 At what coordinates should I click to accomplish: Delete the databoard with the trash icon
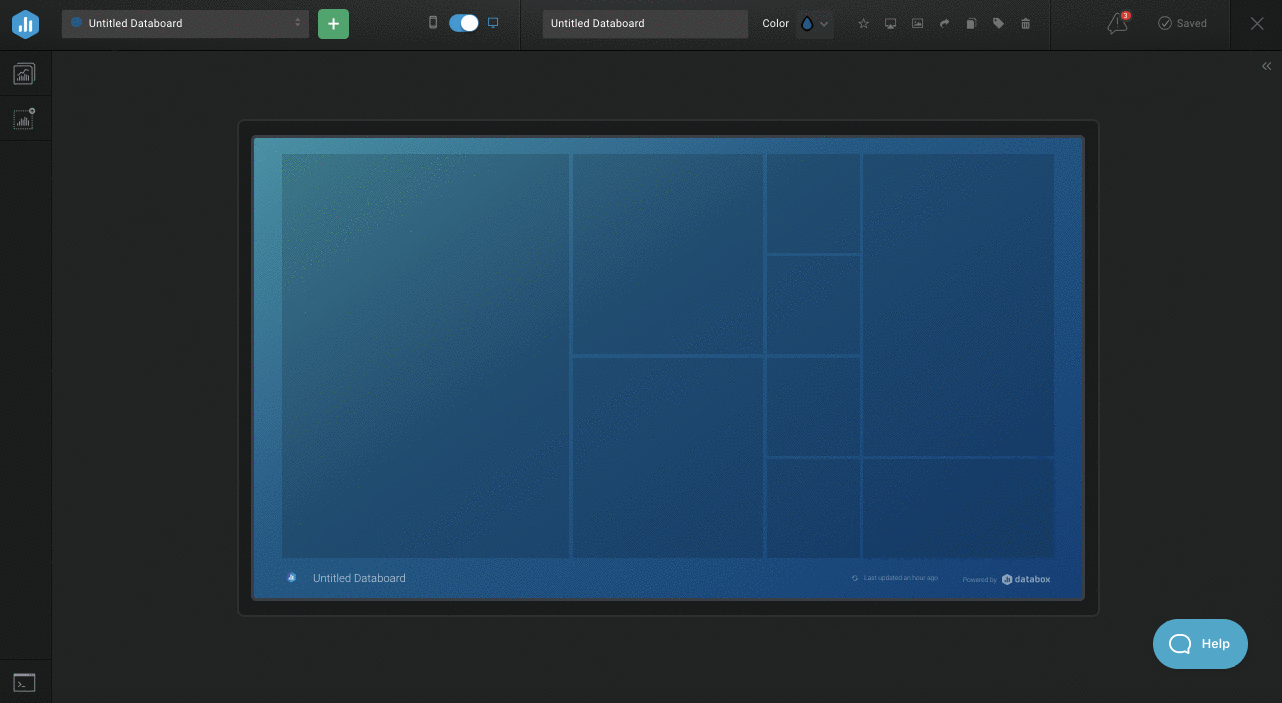[1025, 24]
